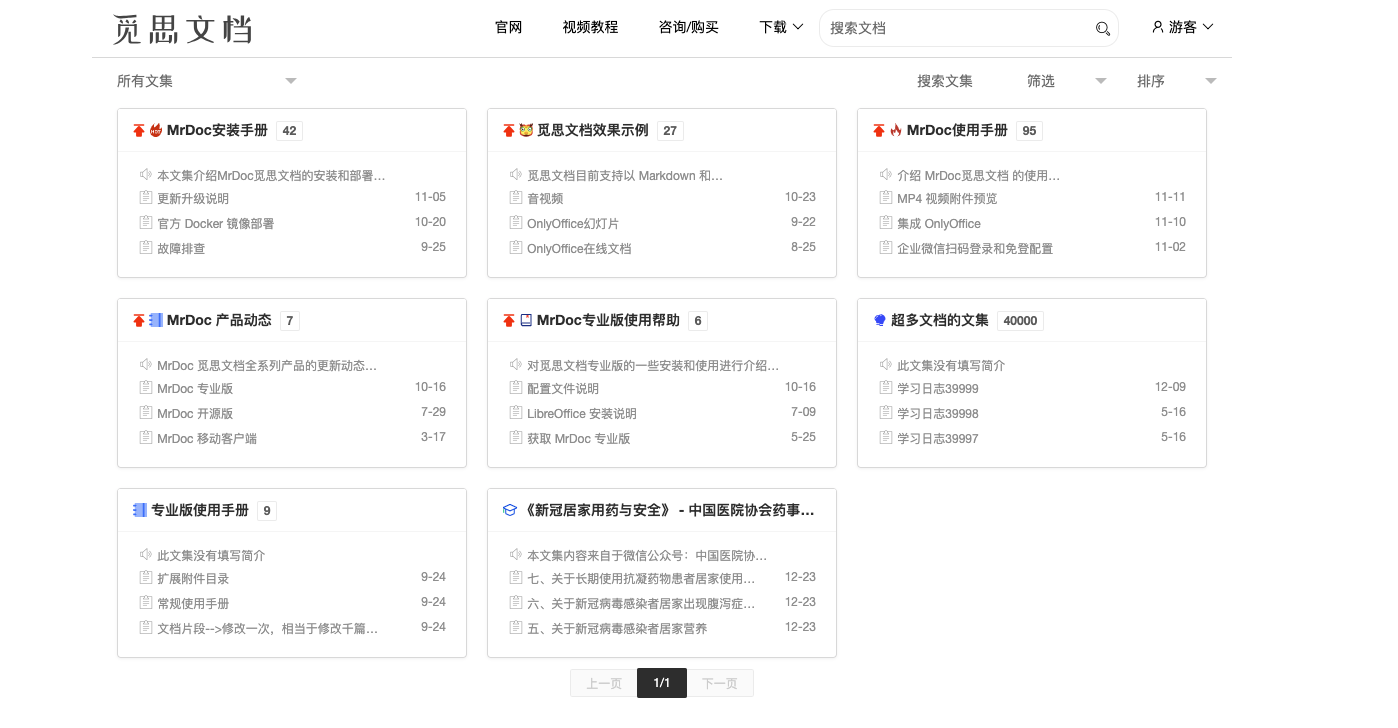Image resolution: width=1398 pixels, height=728 pixels.
Task: Open the 常规使用手册 document
Action: (193, 603)
